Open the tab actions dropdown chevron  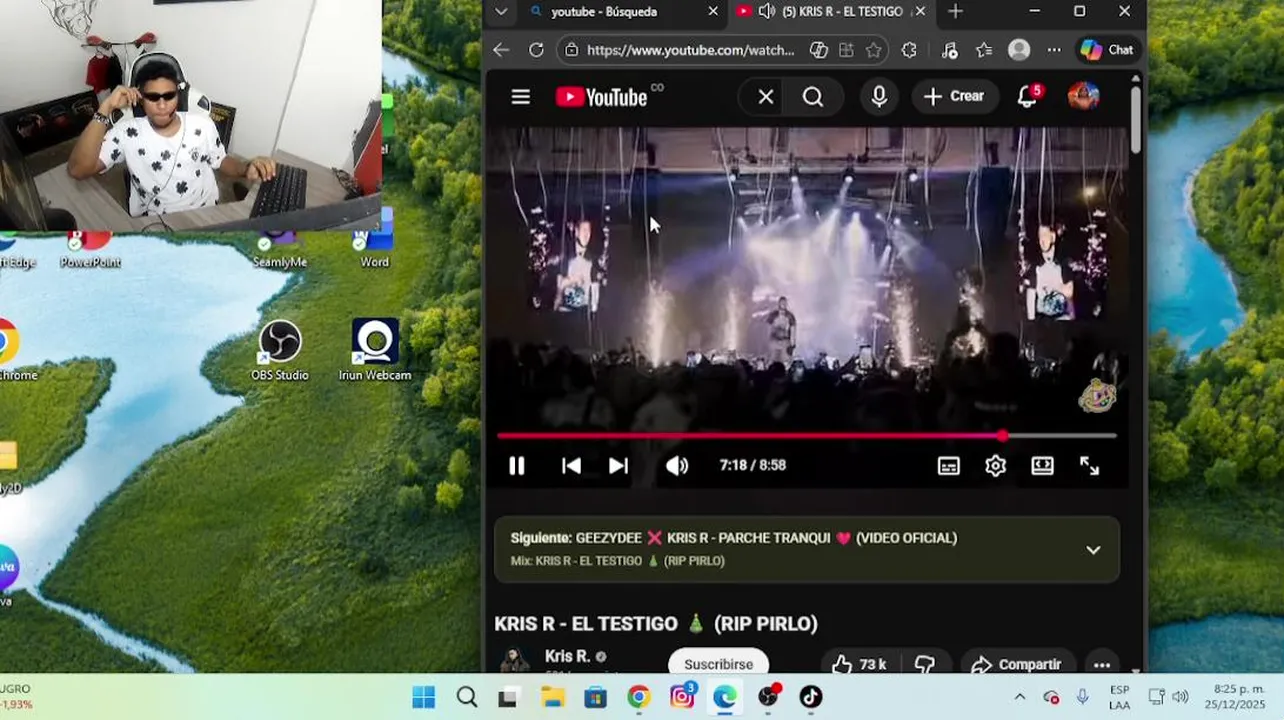click(501, 12)
